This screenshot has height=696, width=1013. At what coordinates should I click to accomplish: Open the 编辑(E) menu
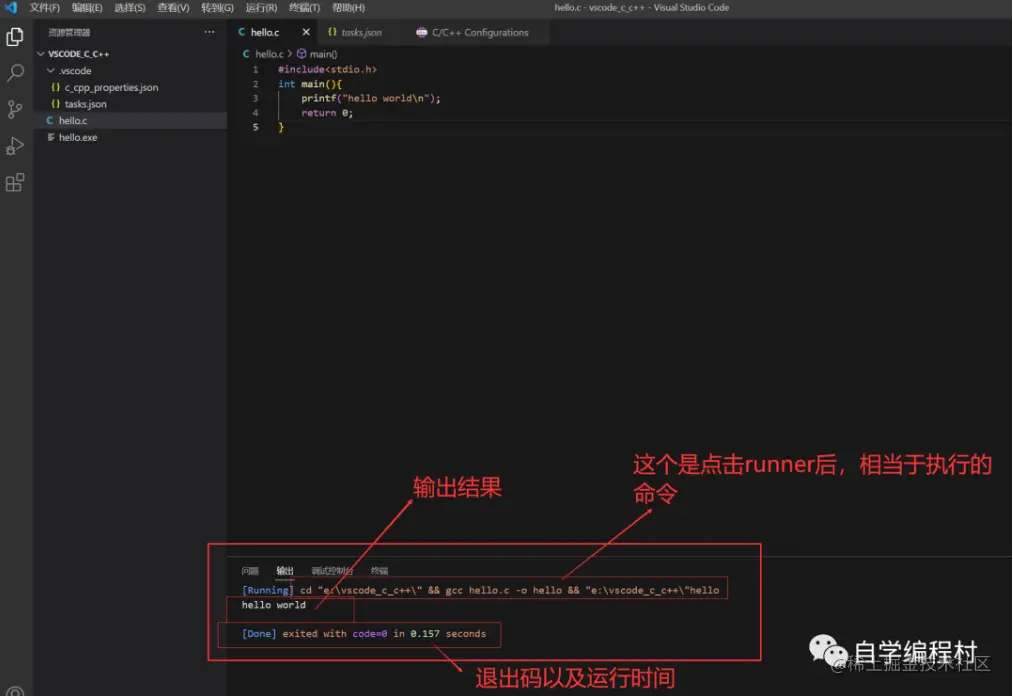(x=87, y=8)
